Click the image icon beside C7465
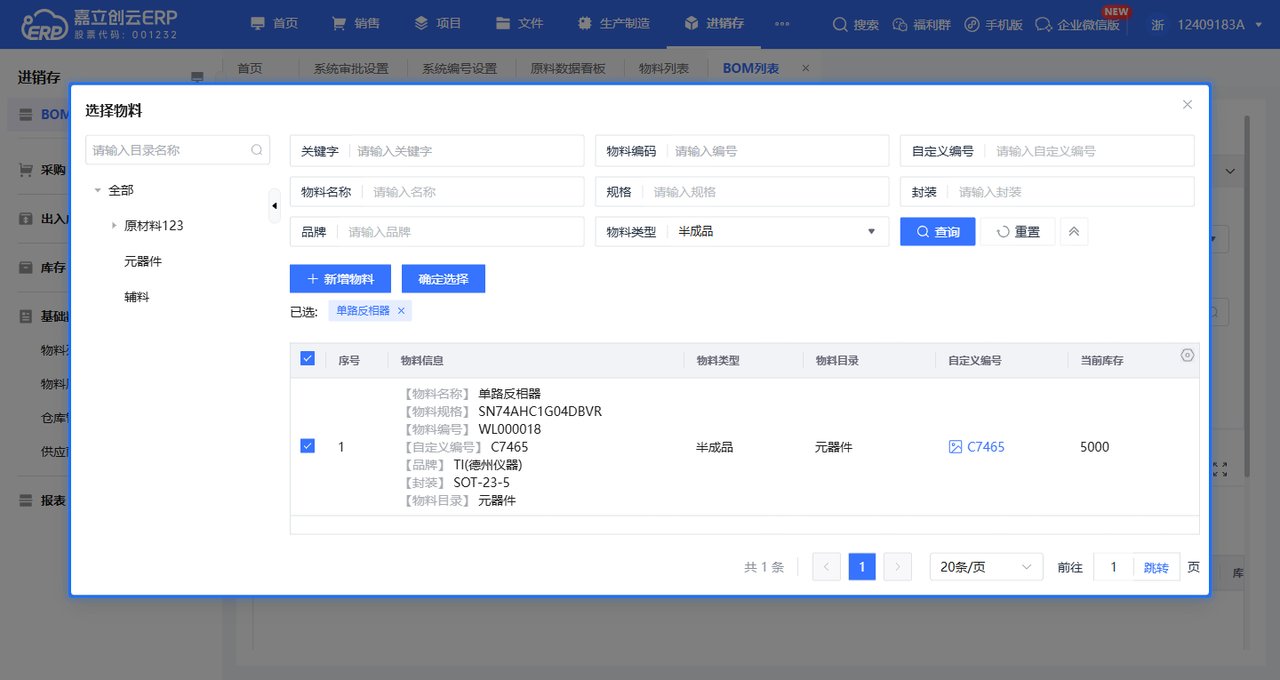The width and height of the screenshot is (1280, 680). (x=955, y=447)
